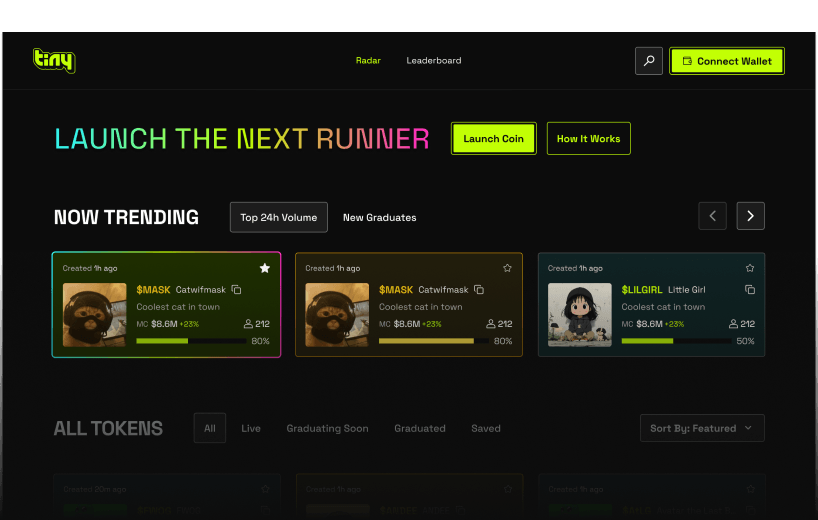Image resolution: width=818 pixels, height=520 pixels.
Task: Select the Top 24h Volume tab
Action: 278,217
